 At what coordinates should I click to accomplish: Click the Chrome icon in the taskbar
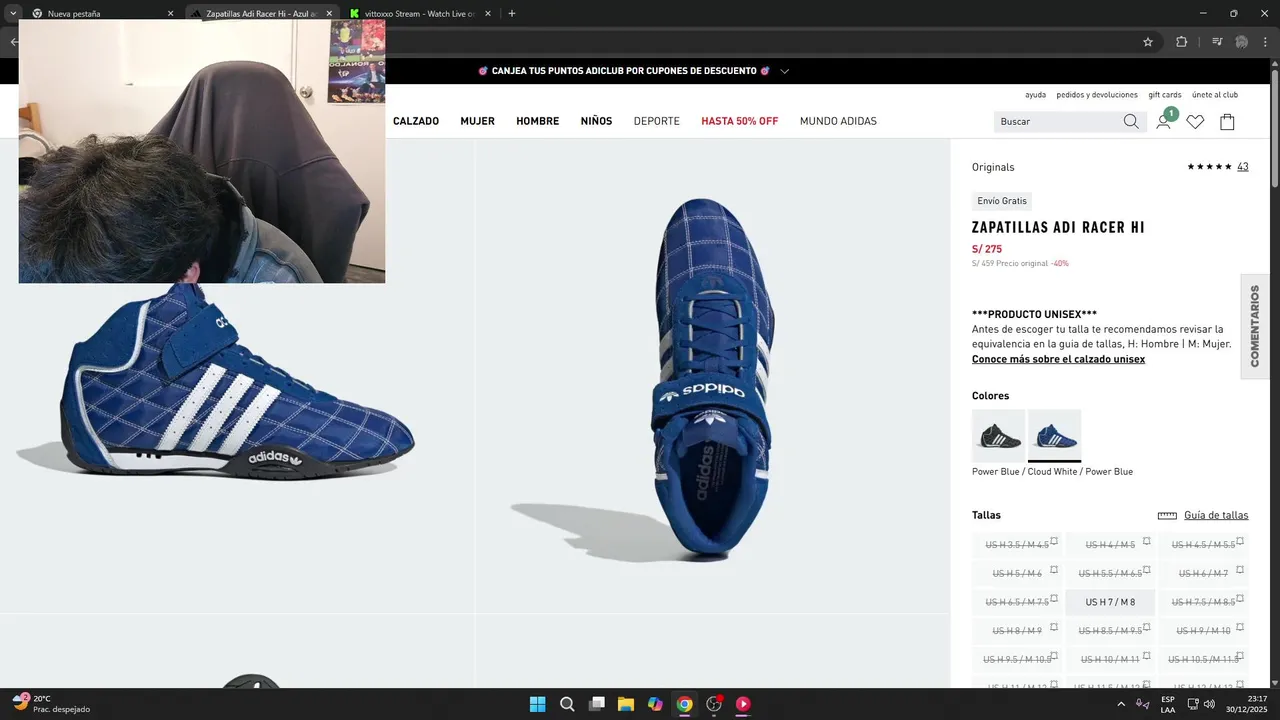click(x=684, y=704)
